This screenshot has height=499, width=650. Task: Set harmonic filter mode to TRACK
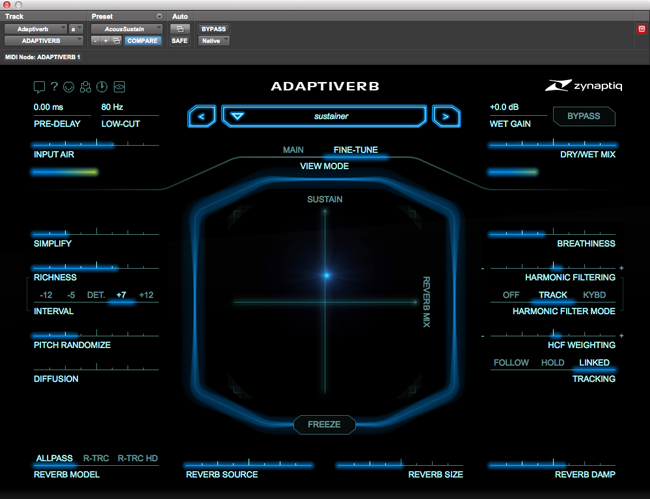pos(553,295)
